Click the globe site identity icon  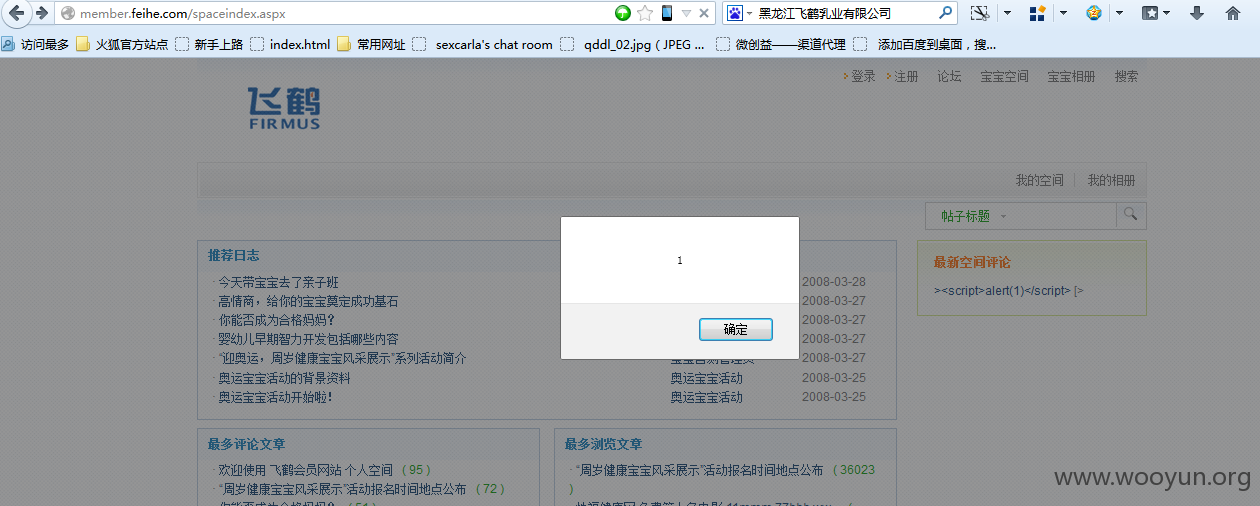(x=68, y=13)
